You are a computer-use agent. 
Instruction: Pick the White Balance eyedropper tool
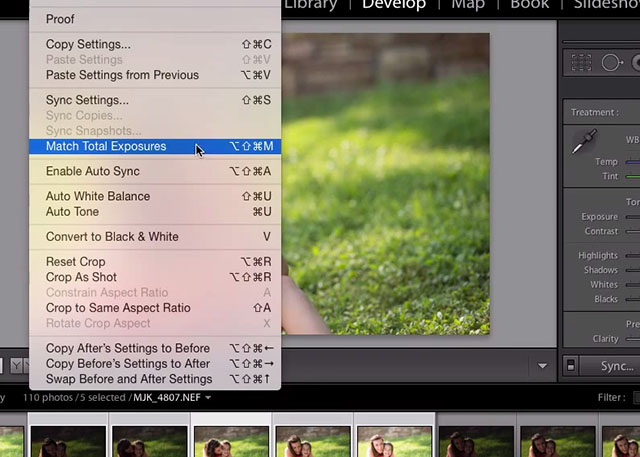click(584, 141)
